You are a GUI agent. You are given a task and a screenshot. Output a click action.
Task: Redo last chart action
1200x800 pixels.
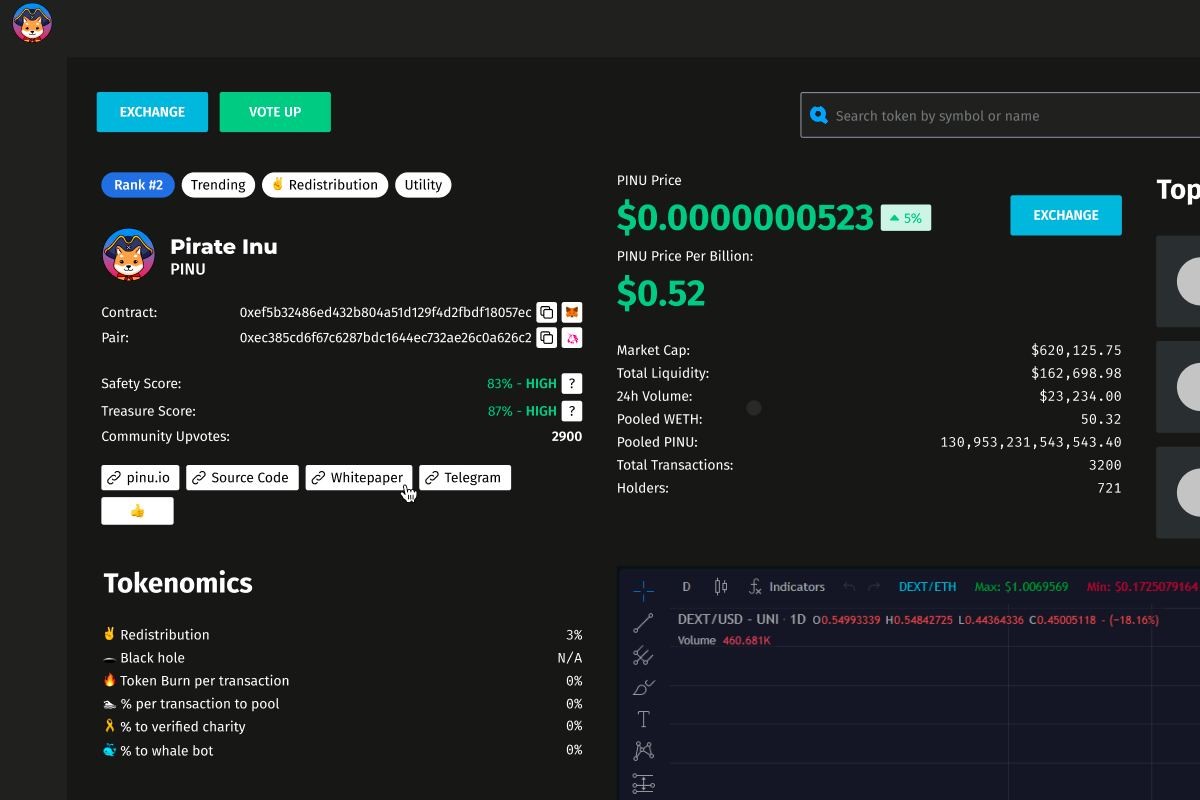tap(874, 587)
